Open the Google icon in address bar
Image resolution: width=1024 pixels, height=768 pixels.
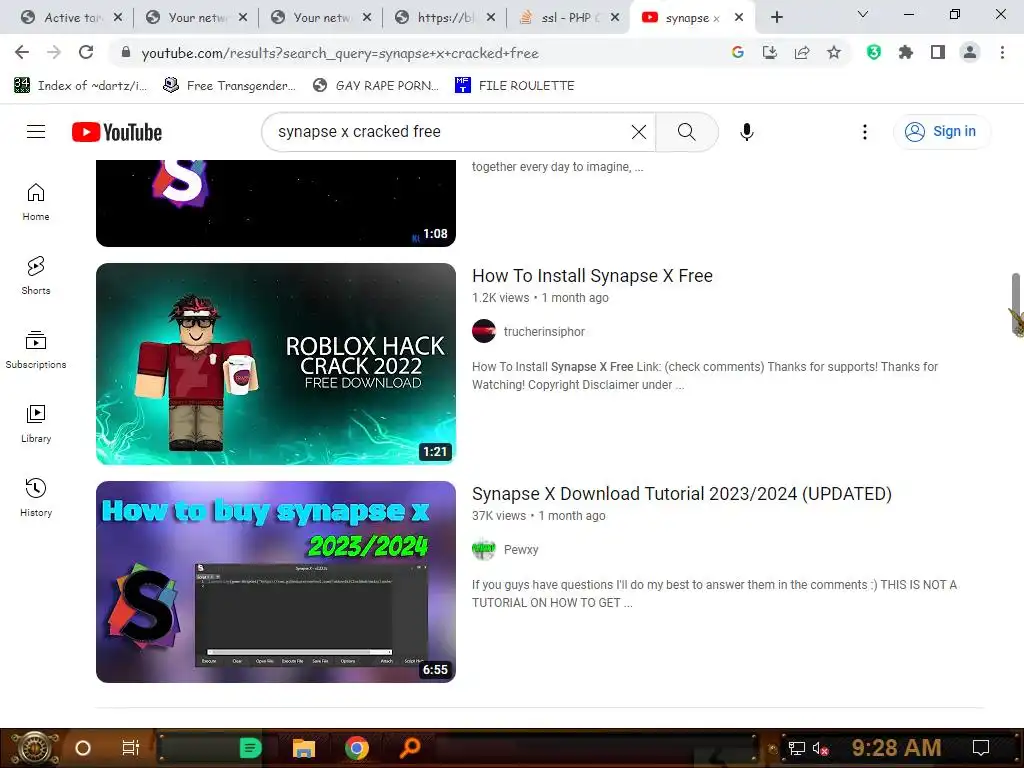pyautogui.click(x=738, y=52)
